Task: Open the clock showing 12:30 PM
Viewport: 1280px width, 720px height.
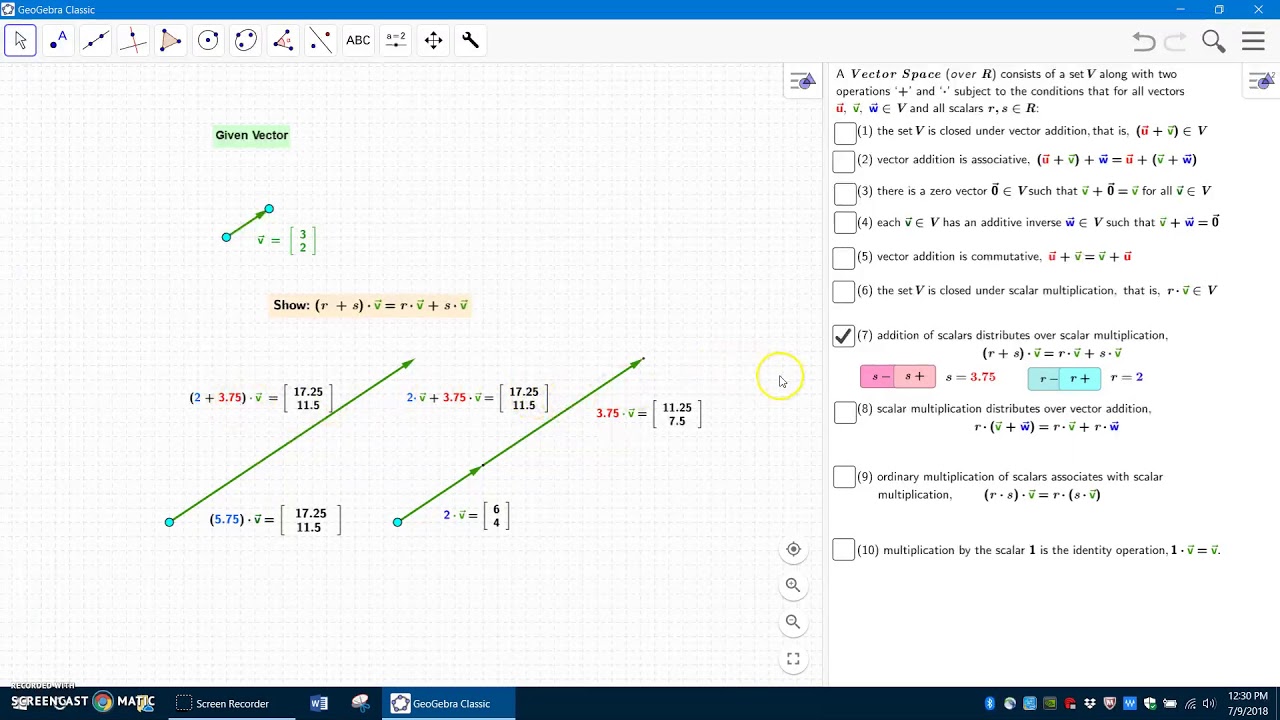Action: click(1247, 703)
